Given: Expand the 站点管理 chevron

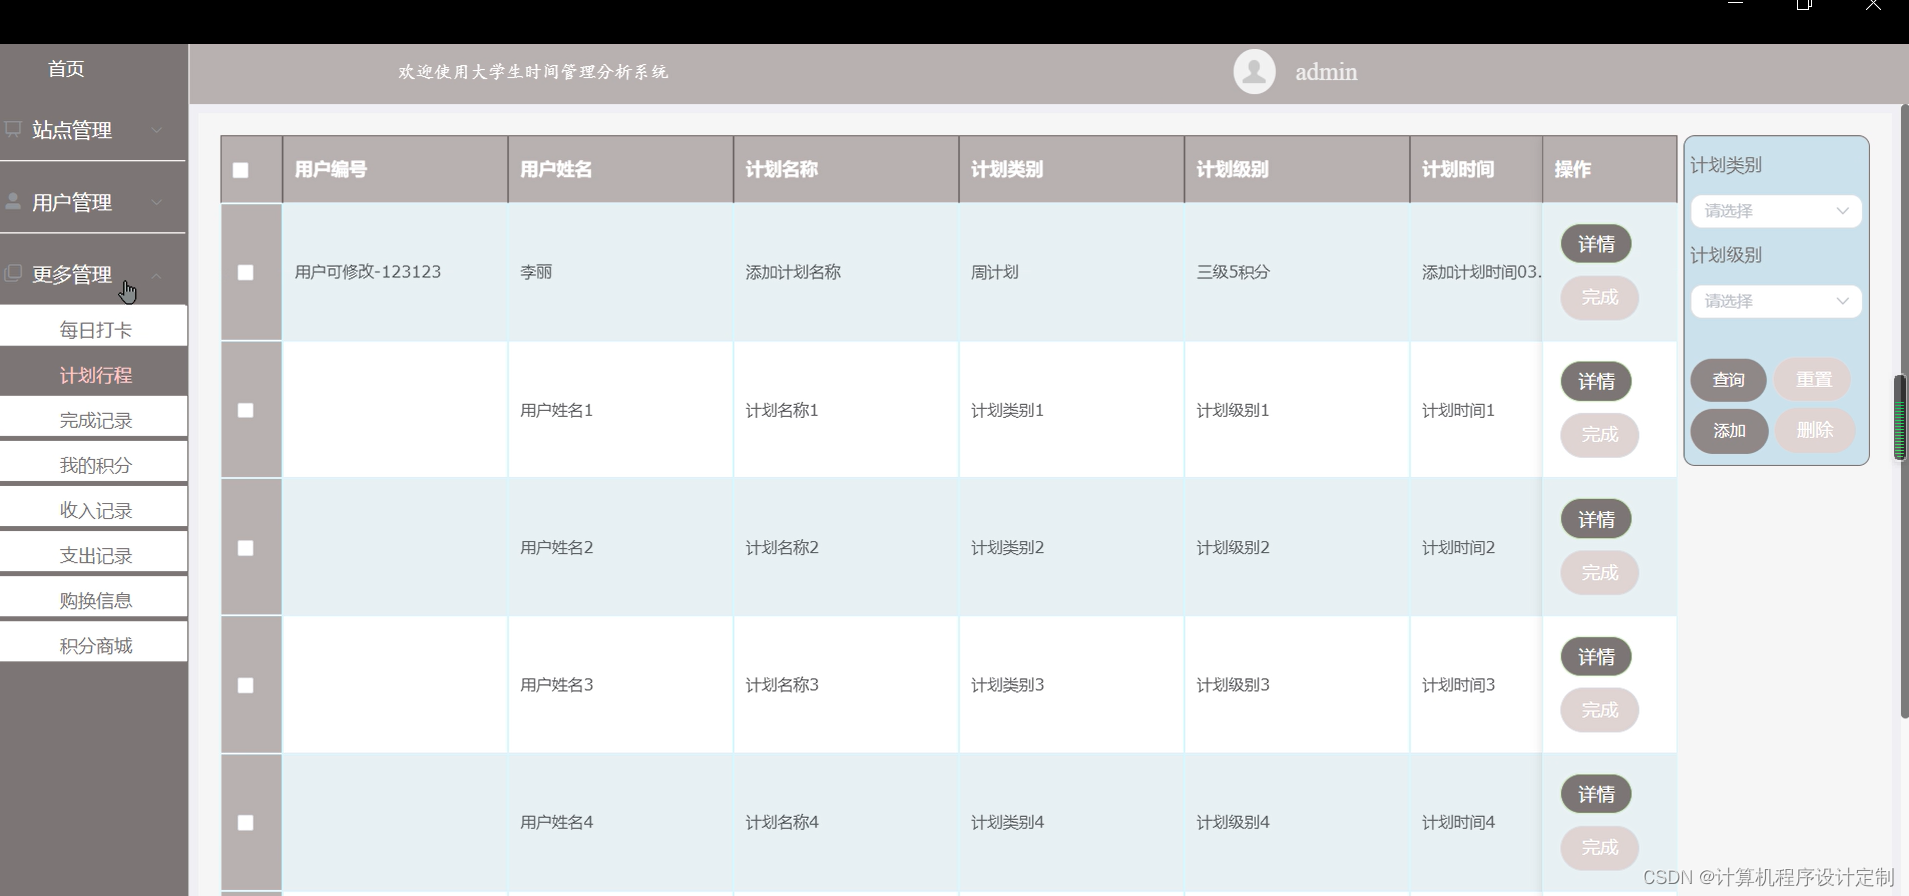Looking at the screenshot, I should (157, 130).
